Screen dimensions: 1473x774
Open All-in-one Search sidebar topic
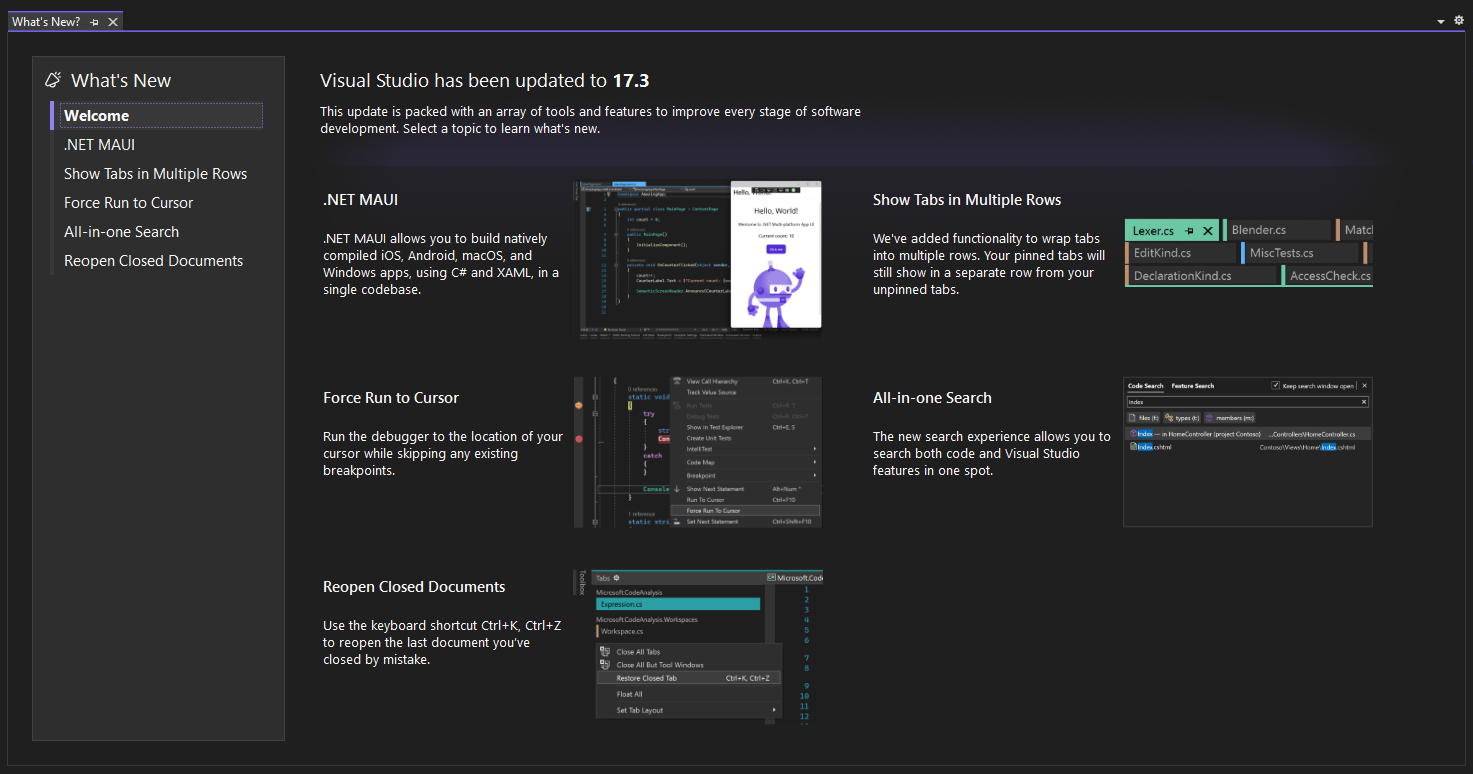click(121, 232)
